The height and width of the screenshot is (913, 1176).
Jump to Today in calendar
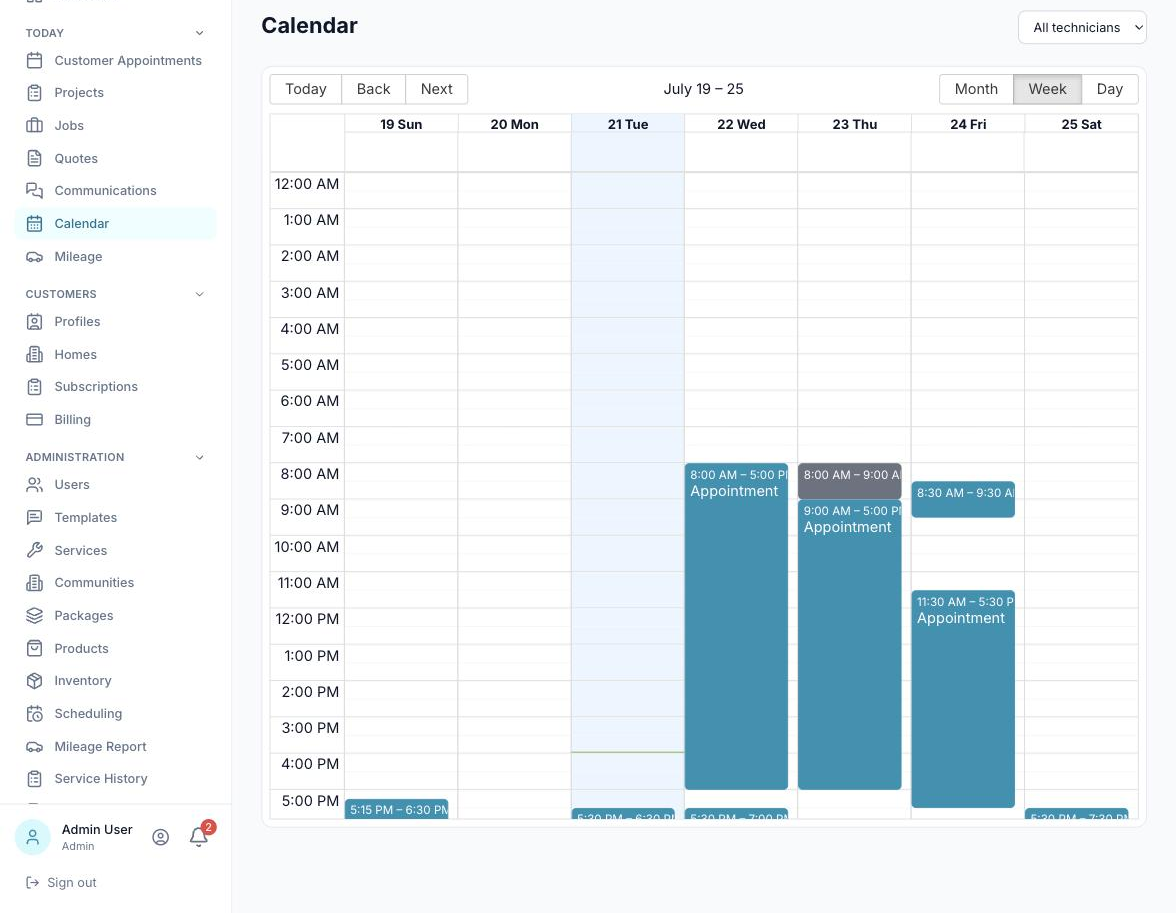click(306, 89)
